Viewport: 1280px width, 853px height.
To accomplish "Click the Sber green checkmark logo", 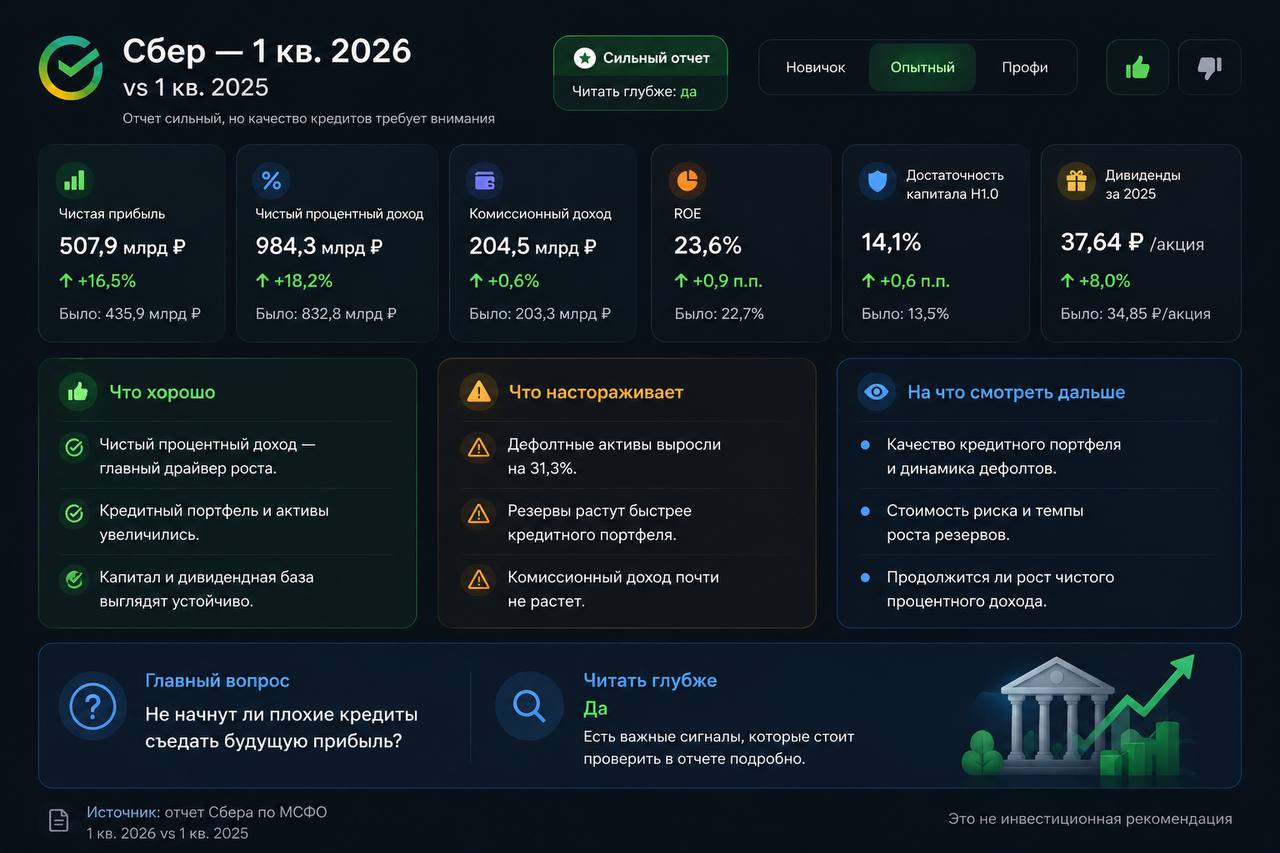I will pos(71,68).
